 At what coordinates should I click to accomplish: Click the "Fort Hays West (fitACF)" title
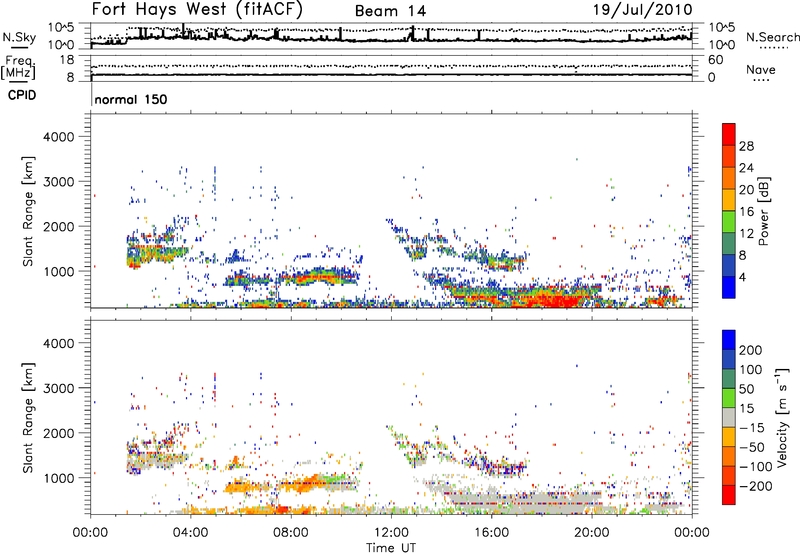pos(197,9)
